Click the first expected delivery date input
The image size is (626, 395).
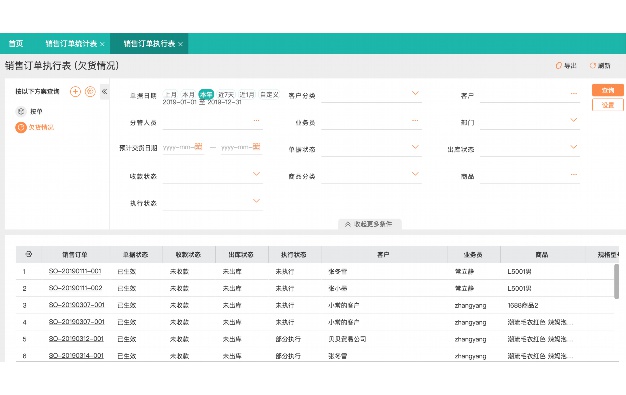183,147
